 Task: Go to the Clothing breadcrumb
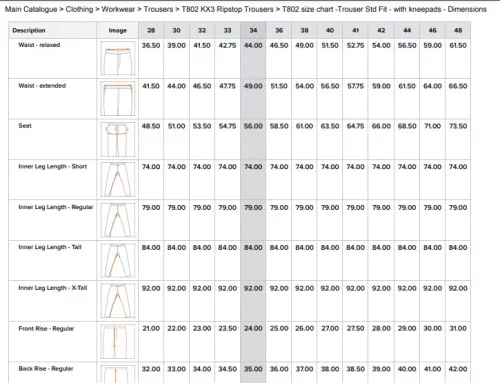[79, 9]
